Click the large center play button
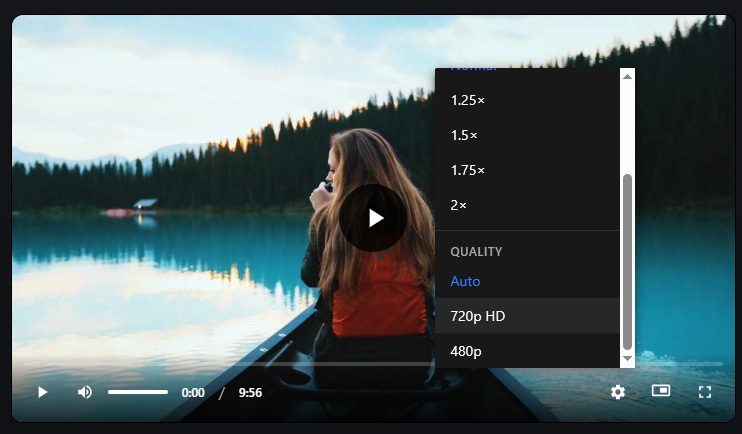Image resolution: width=742 pixels, height=434 pixels. click(373, 218)
